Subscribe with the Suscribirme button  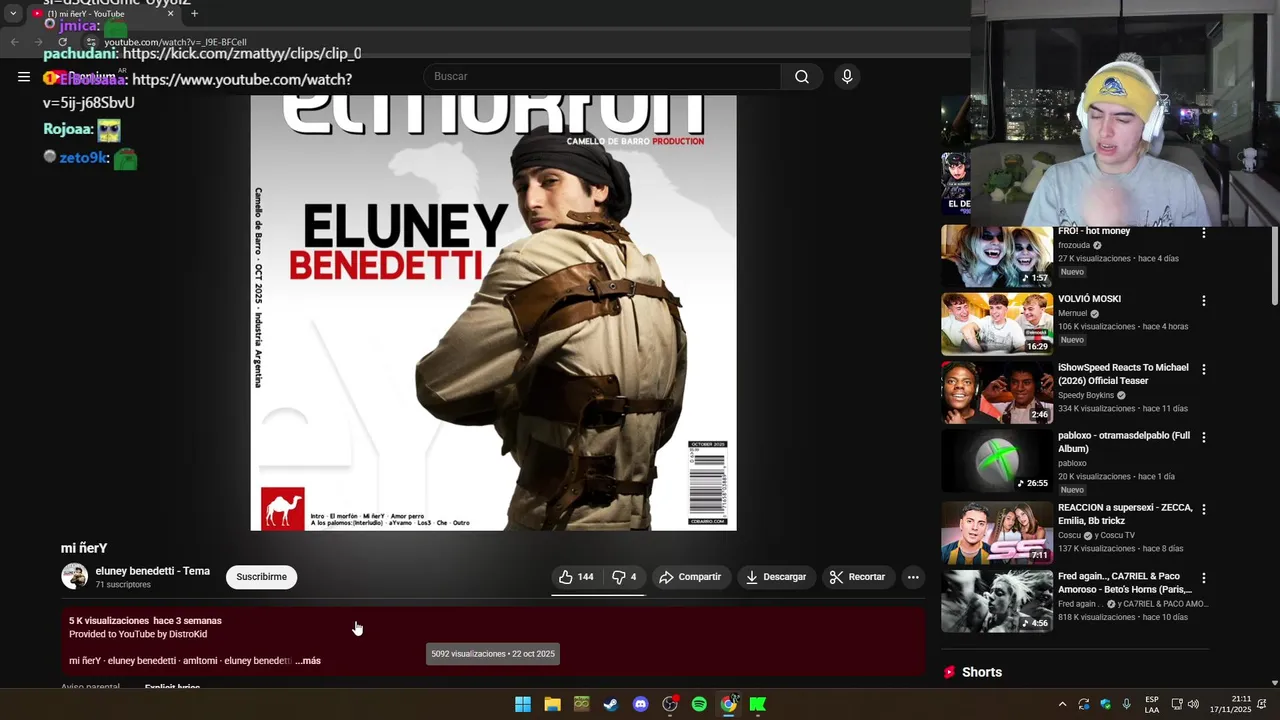tap(261, 577)
